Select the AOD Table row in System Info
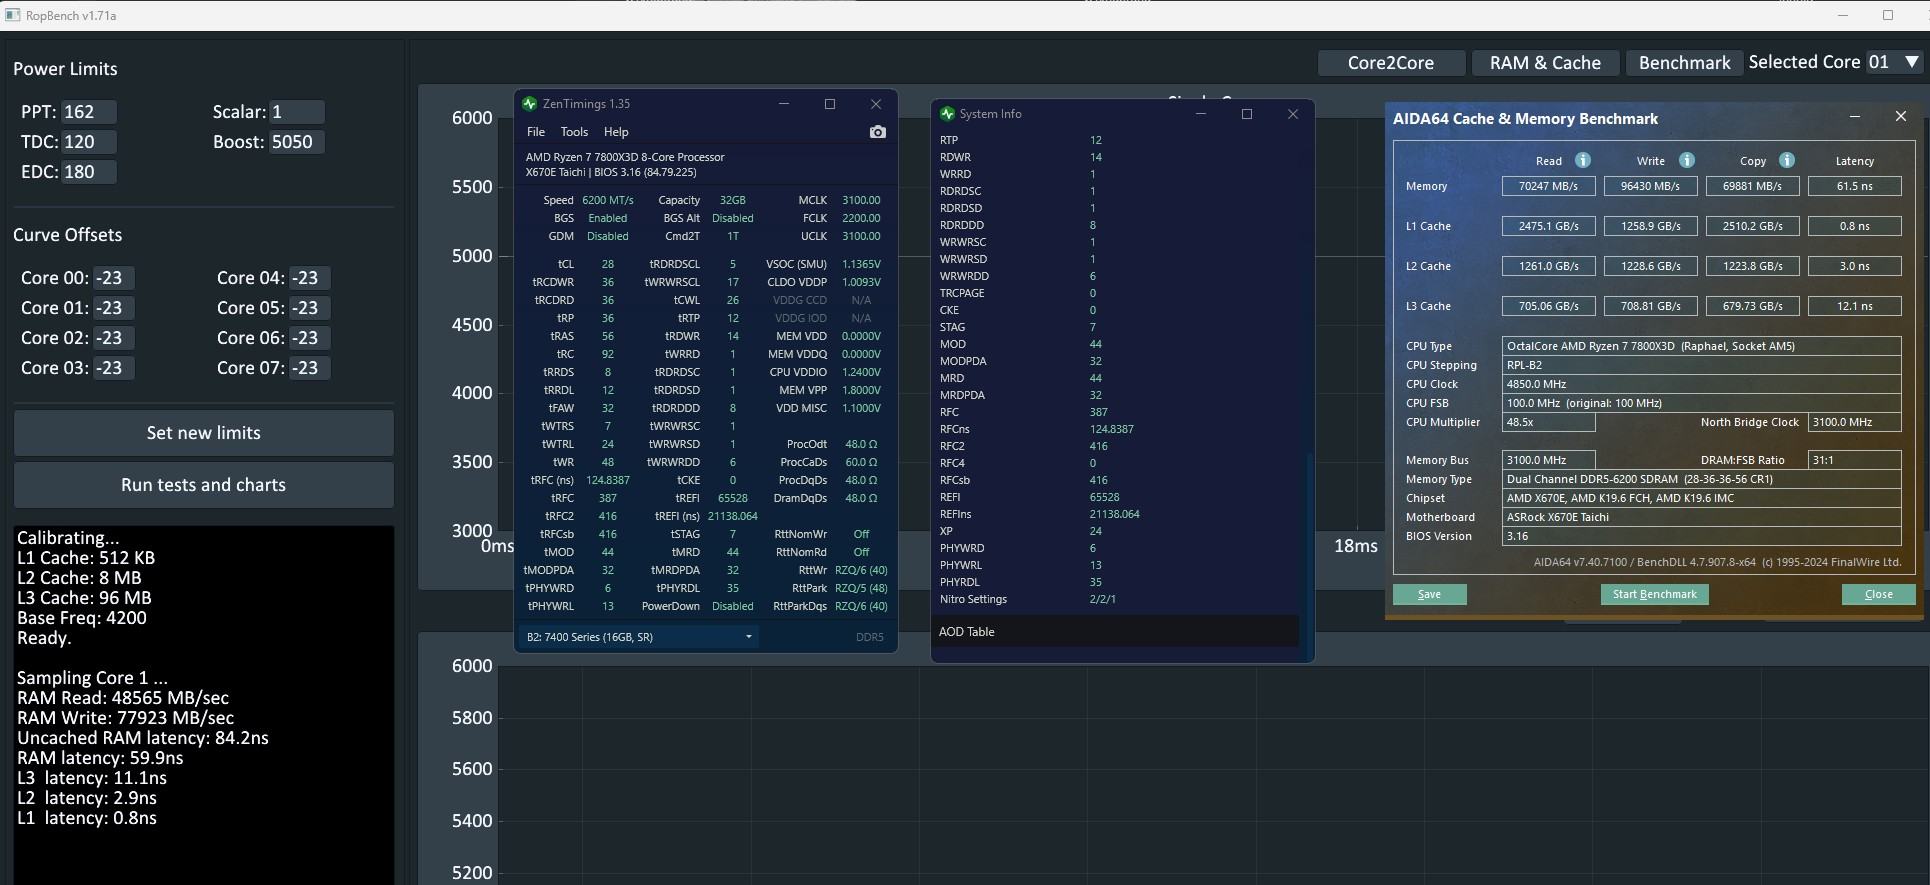The width and height of the screenshot is (1930, 885). [1115, 631]
